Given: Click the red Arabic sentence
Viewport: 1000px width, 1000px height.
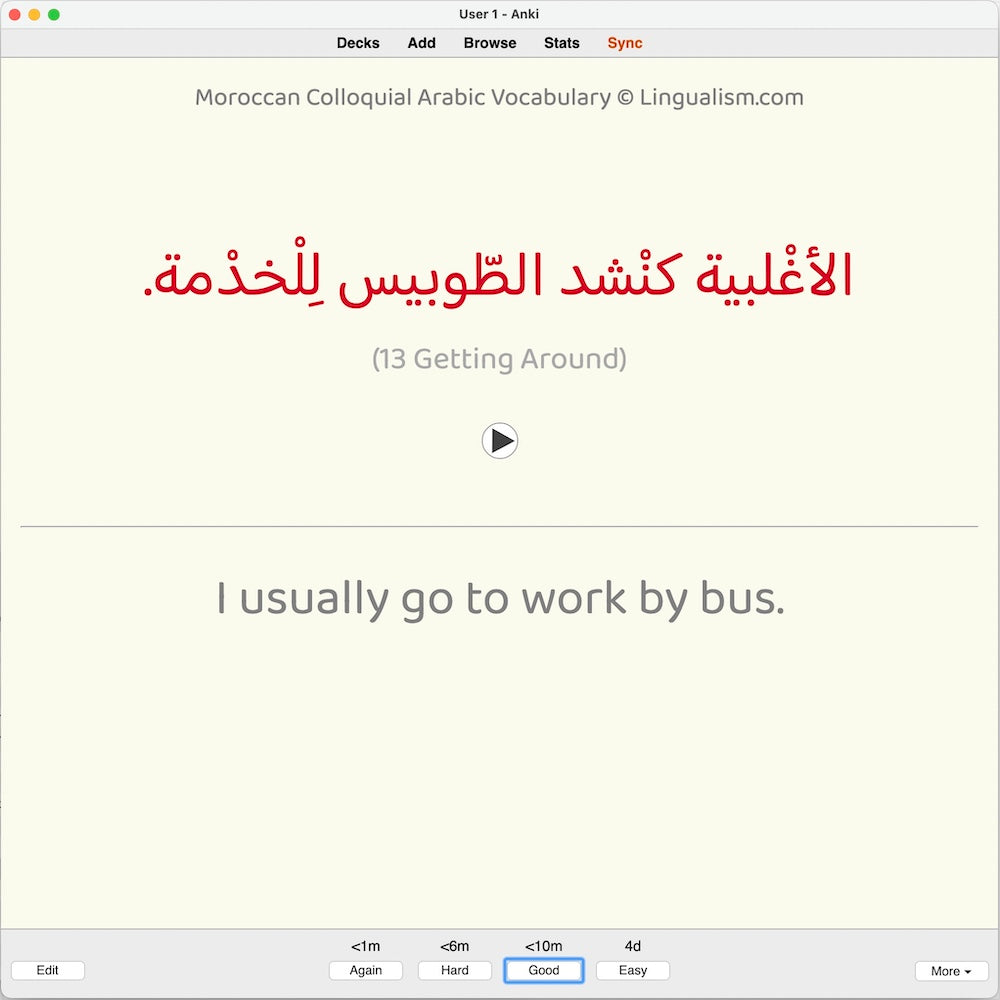Looking at the screenshot, I should 500,270.
